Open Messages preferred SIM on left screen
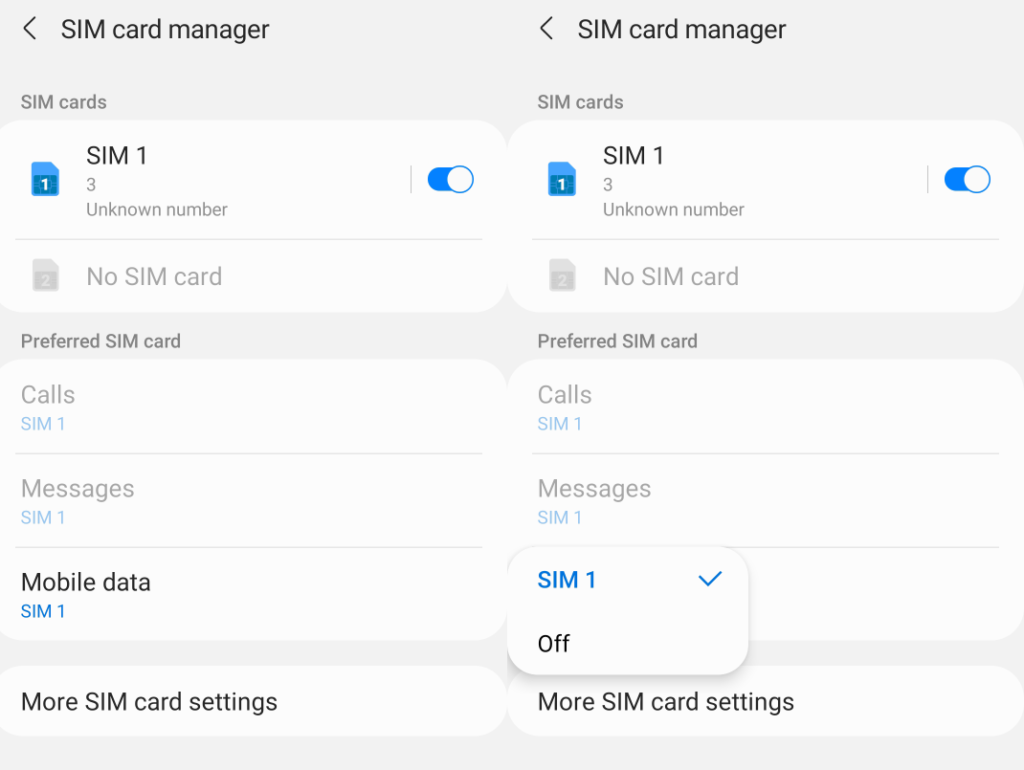The image size is (1024, 770). point(251,501)
